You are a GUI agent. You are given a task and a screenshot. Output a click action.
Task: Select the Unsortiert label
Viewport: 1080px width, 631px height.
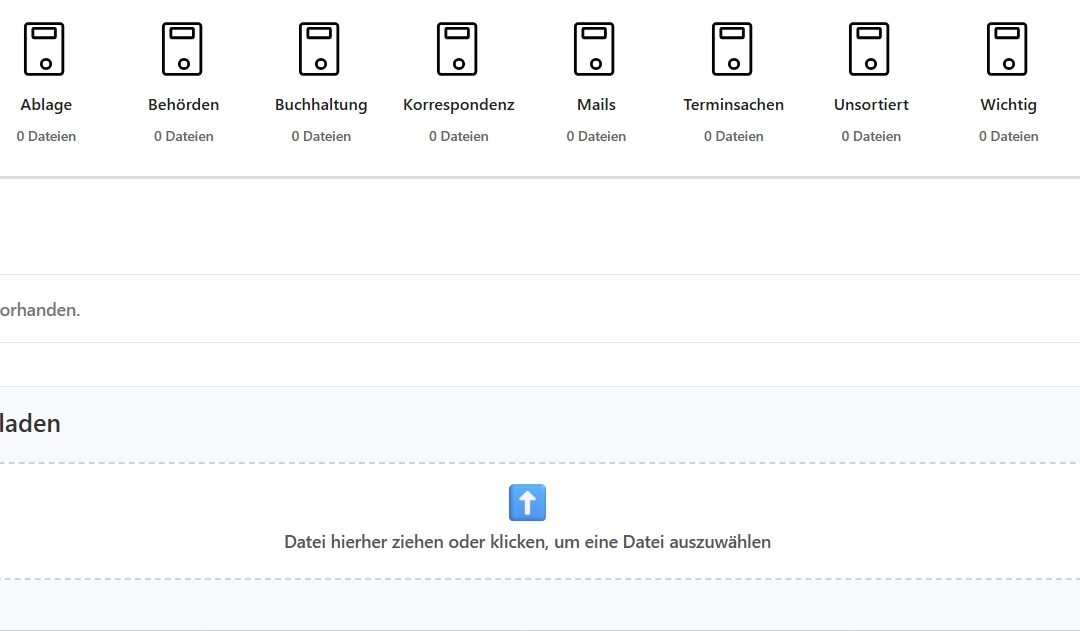[871, 105]
